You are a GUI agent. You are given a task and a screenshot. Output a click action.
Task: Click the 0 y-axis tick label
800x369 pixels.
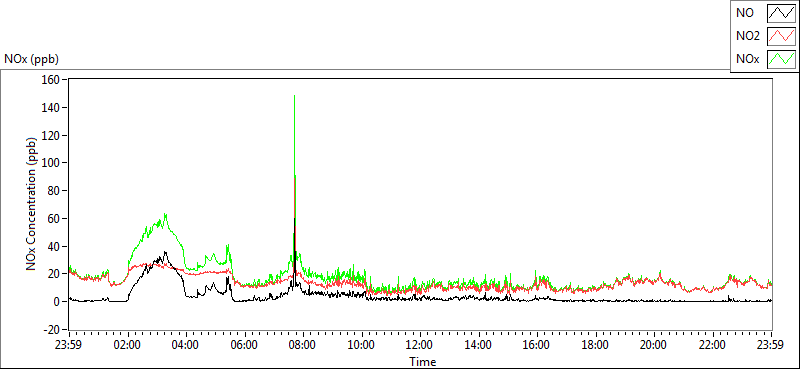(58, 302)
